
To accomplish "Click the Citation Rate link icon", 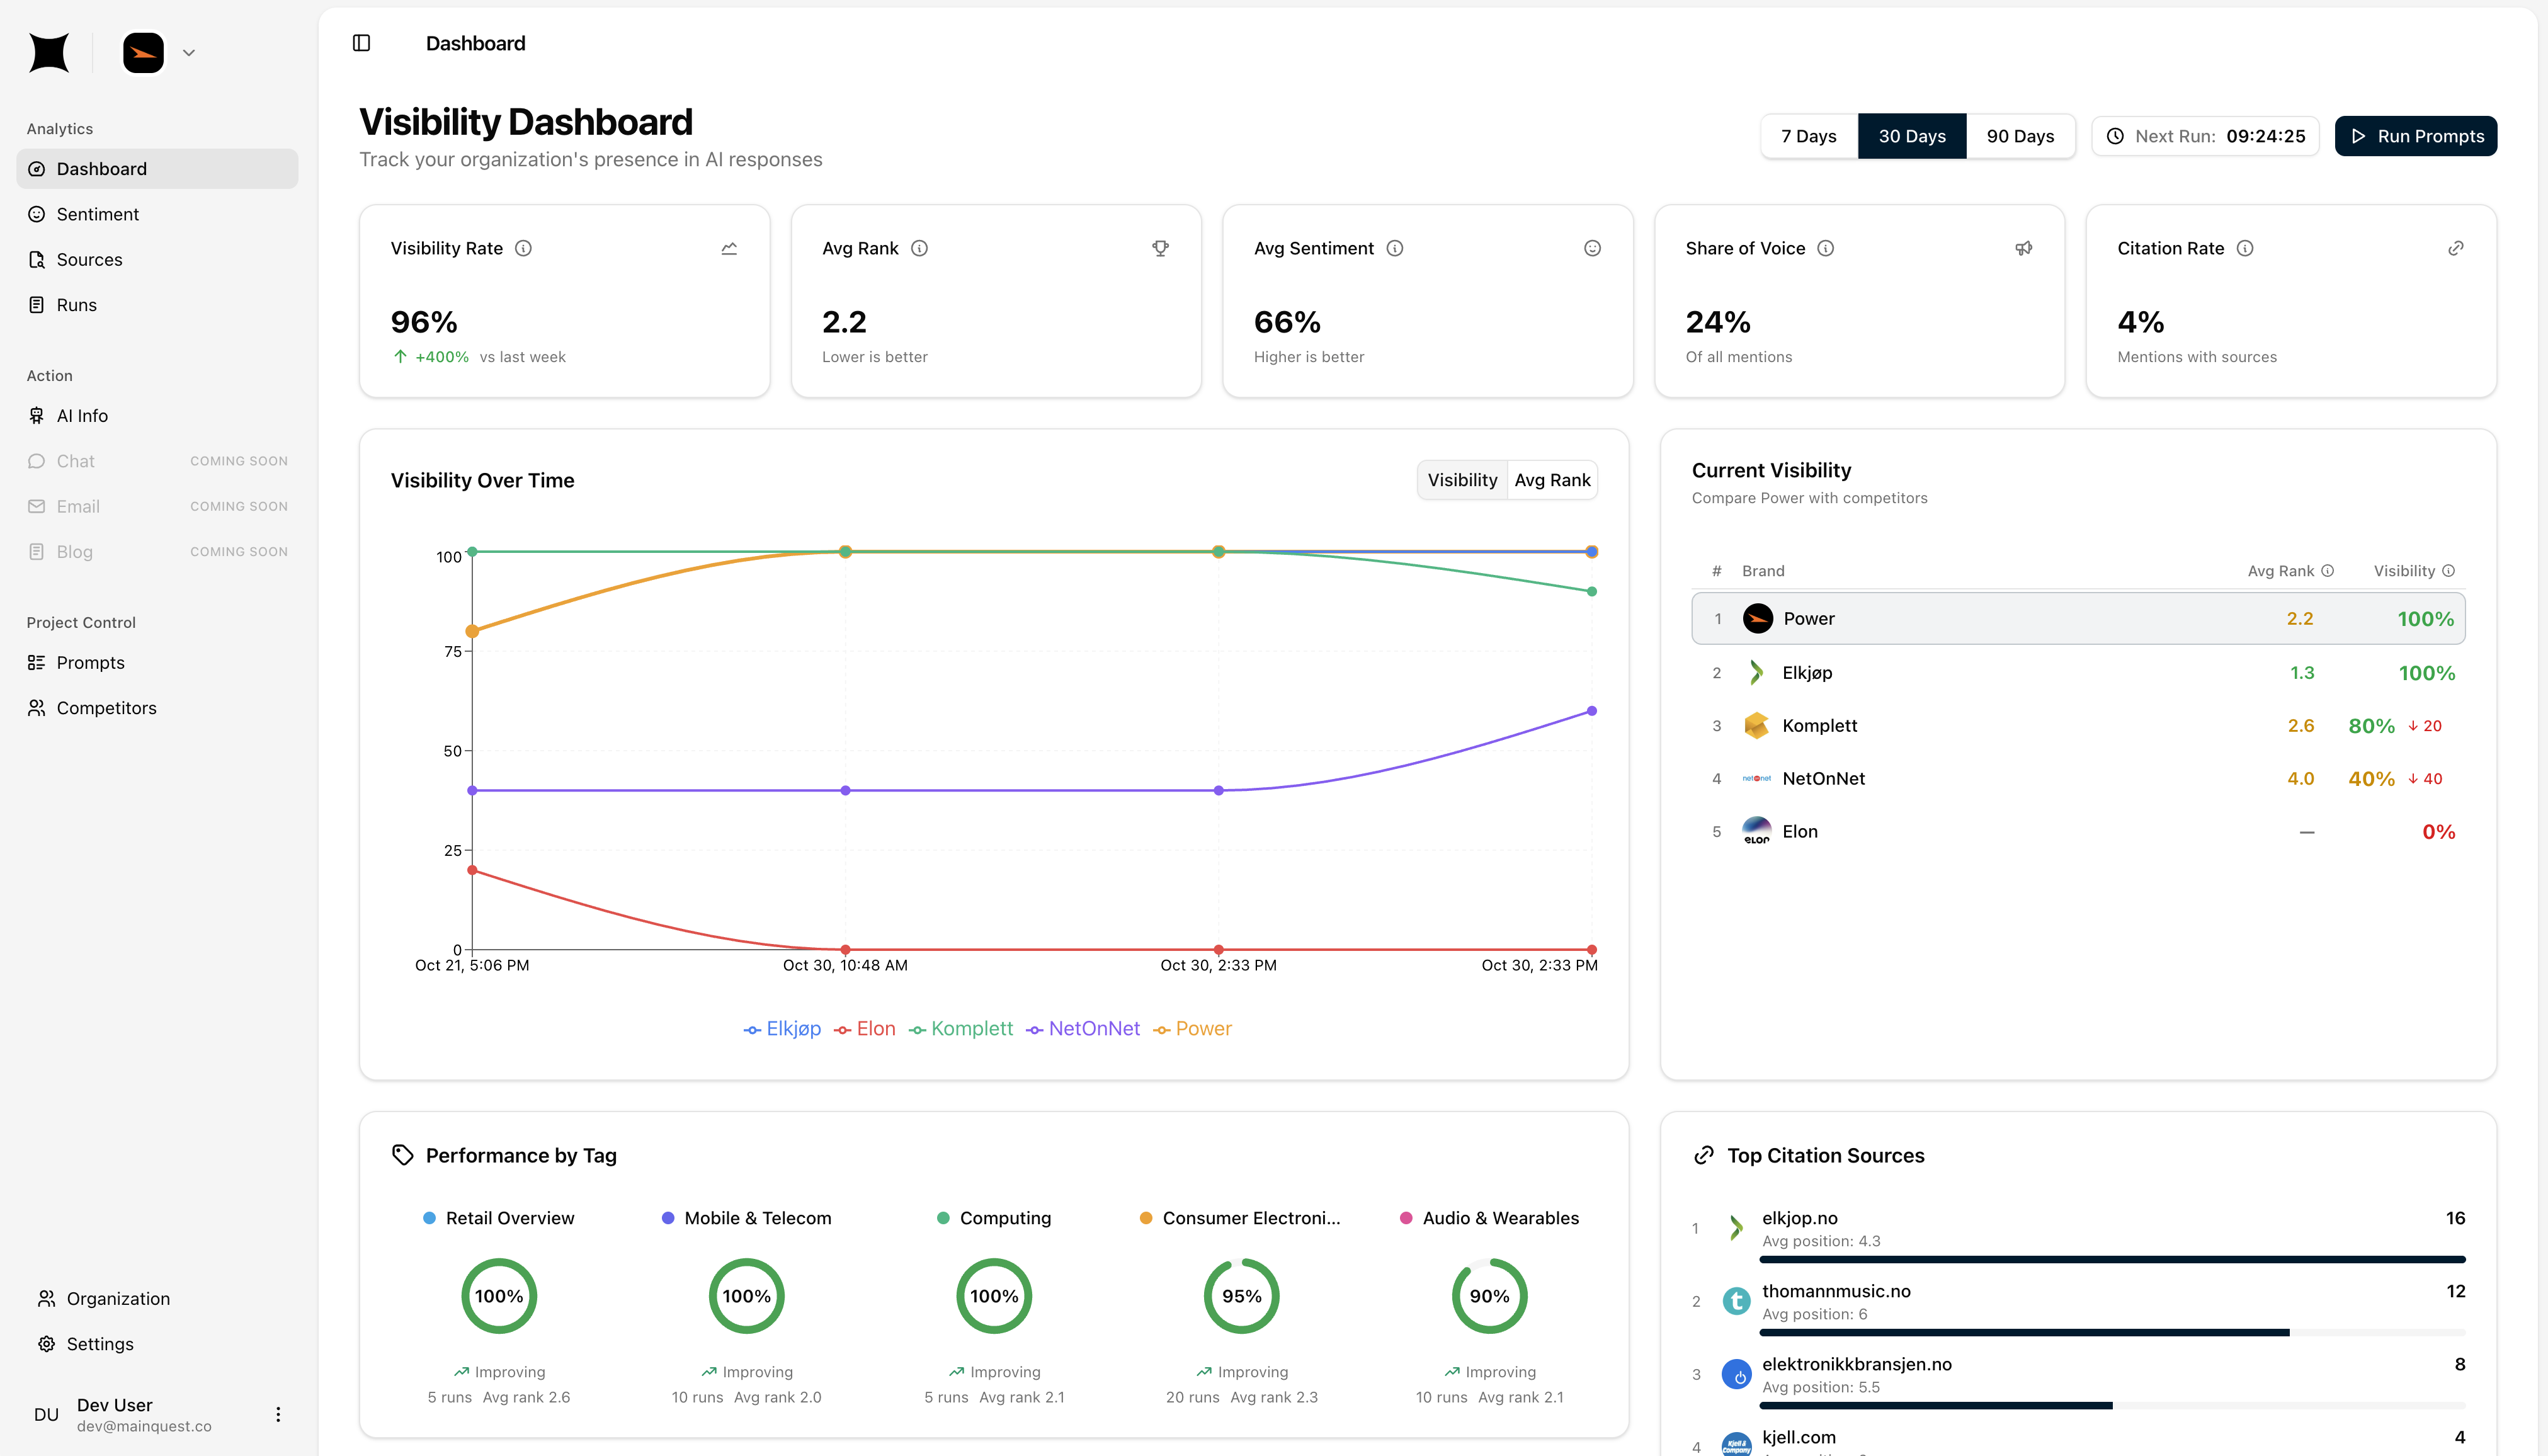I will click(x=2456, y=248).
